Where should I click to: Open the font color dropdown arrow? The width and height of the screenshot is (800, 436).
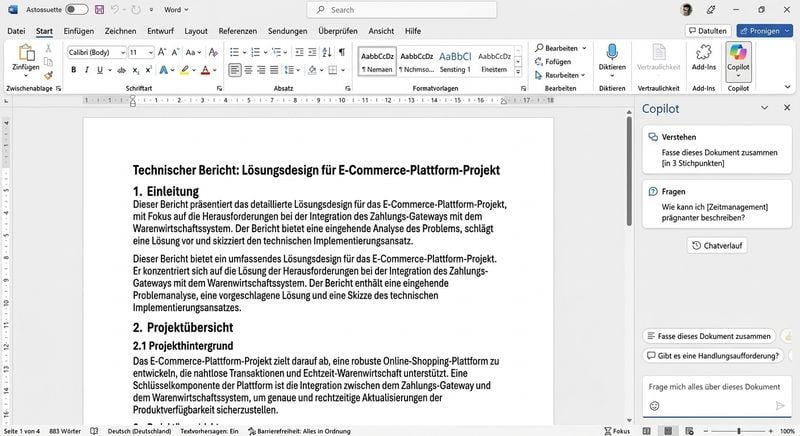215,70
